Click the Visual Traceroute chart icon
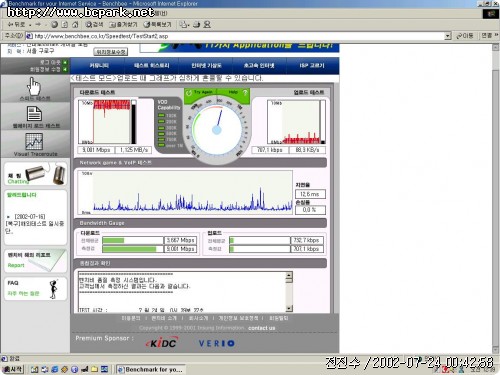 pos(34,142)
